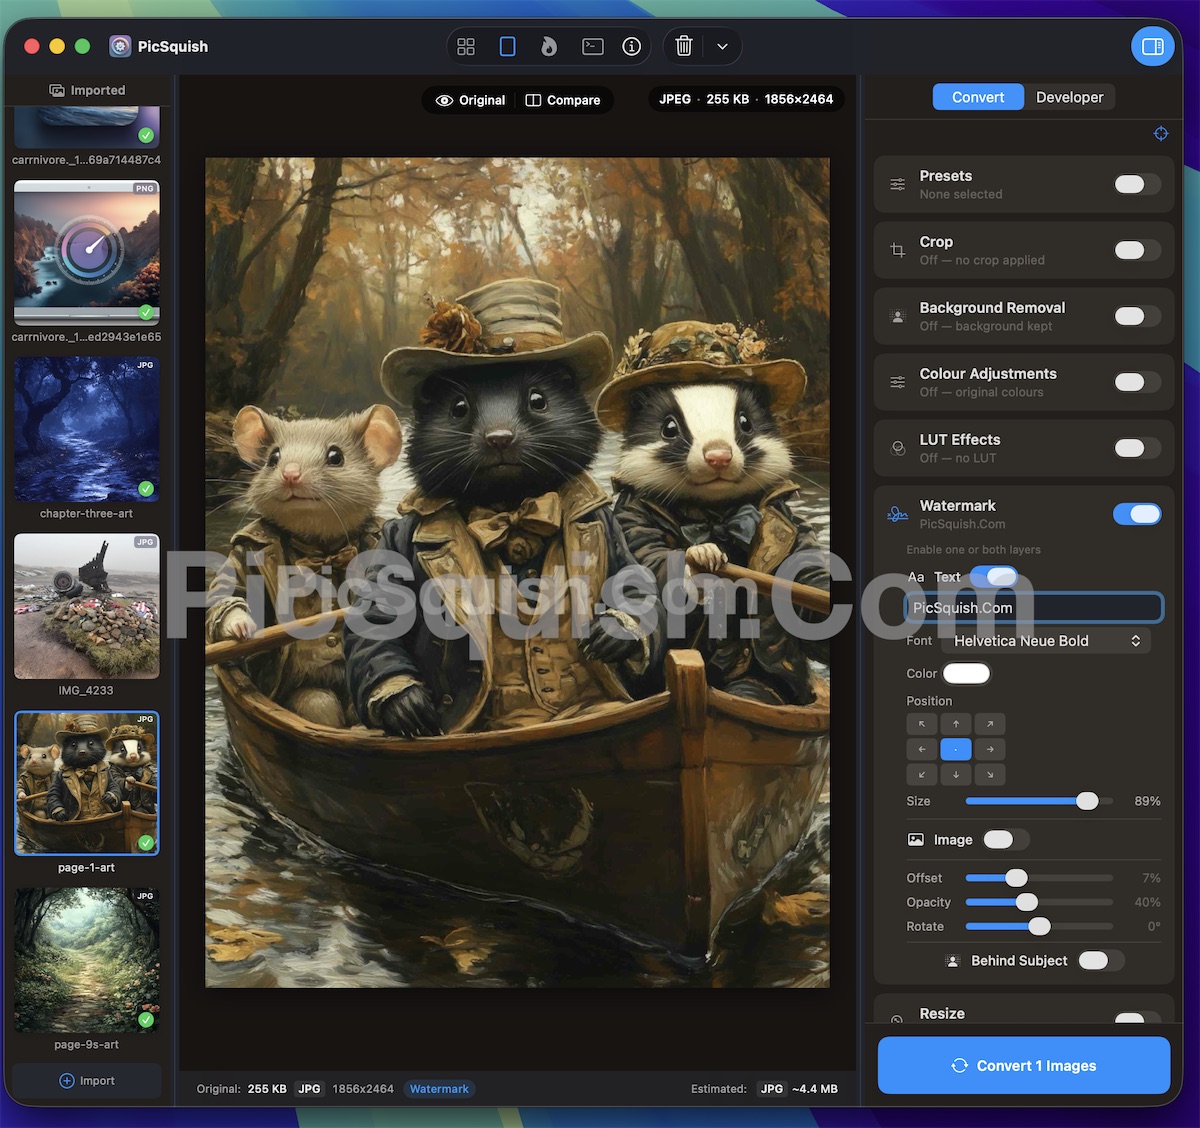This screenshot has width=1200, height=1128.
Task: Enable the Crop toggle
Action: pos(1138,250)
